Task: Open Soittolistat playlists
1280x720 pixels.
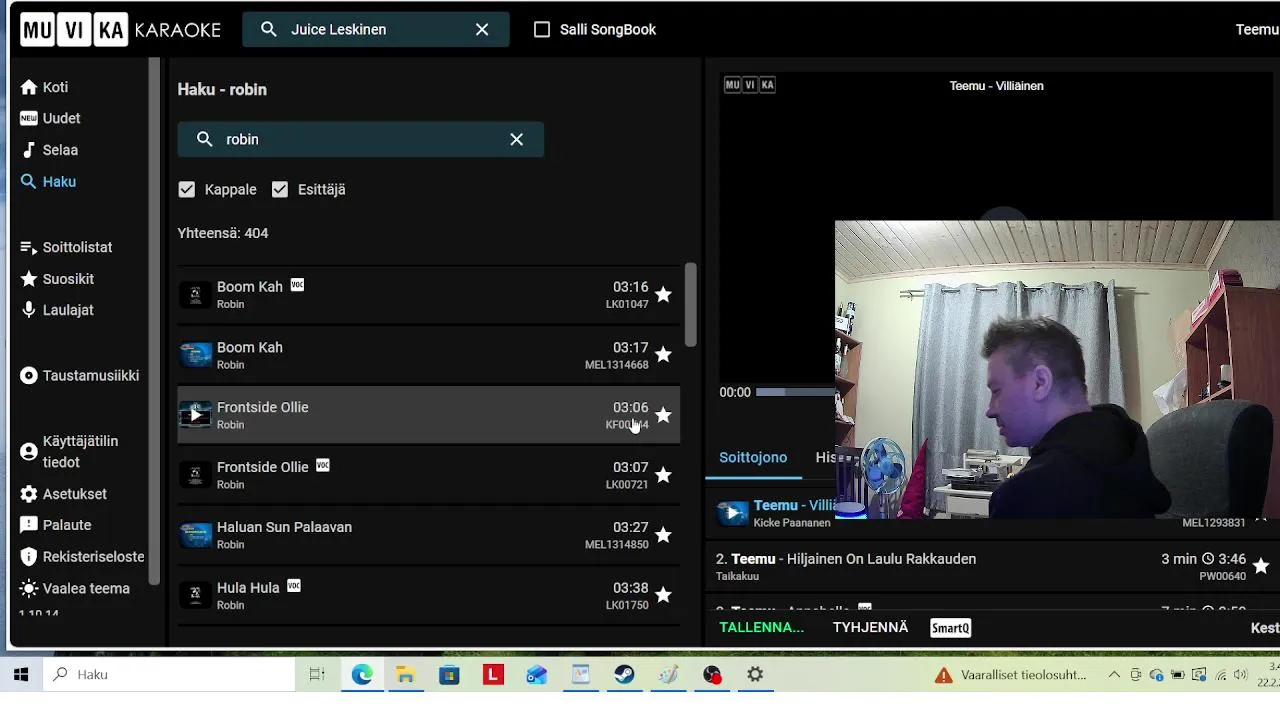Action: click(x=66, y=247)
